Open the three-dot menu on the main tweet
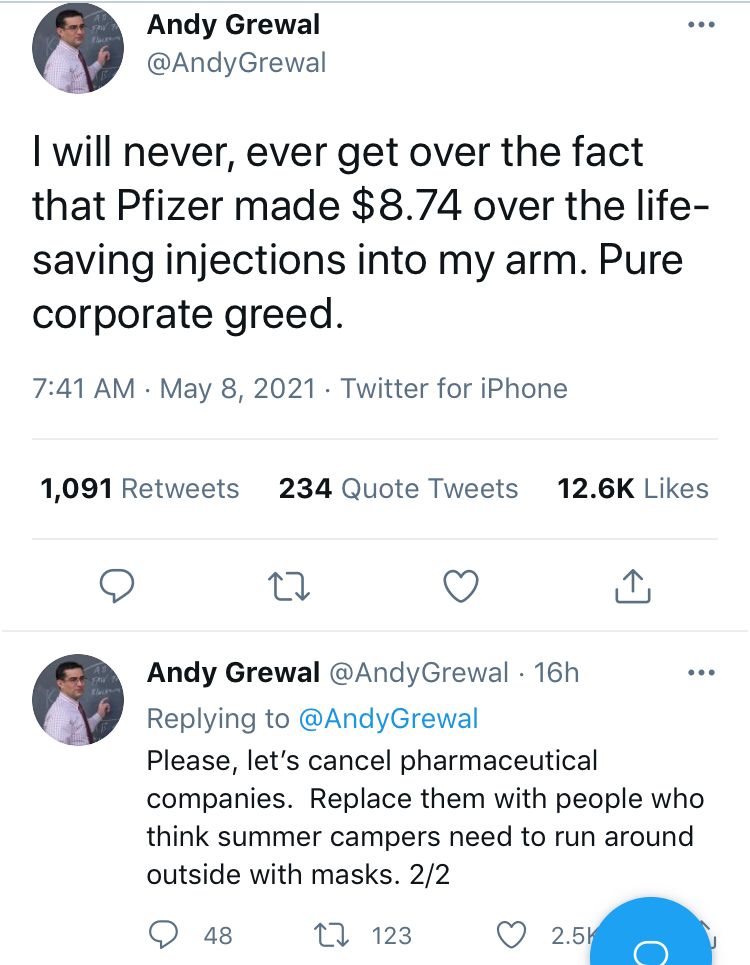Viewport: 750px width, 965px height. point(701,25)
